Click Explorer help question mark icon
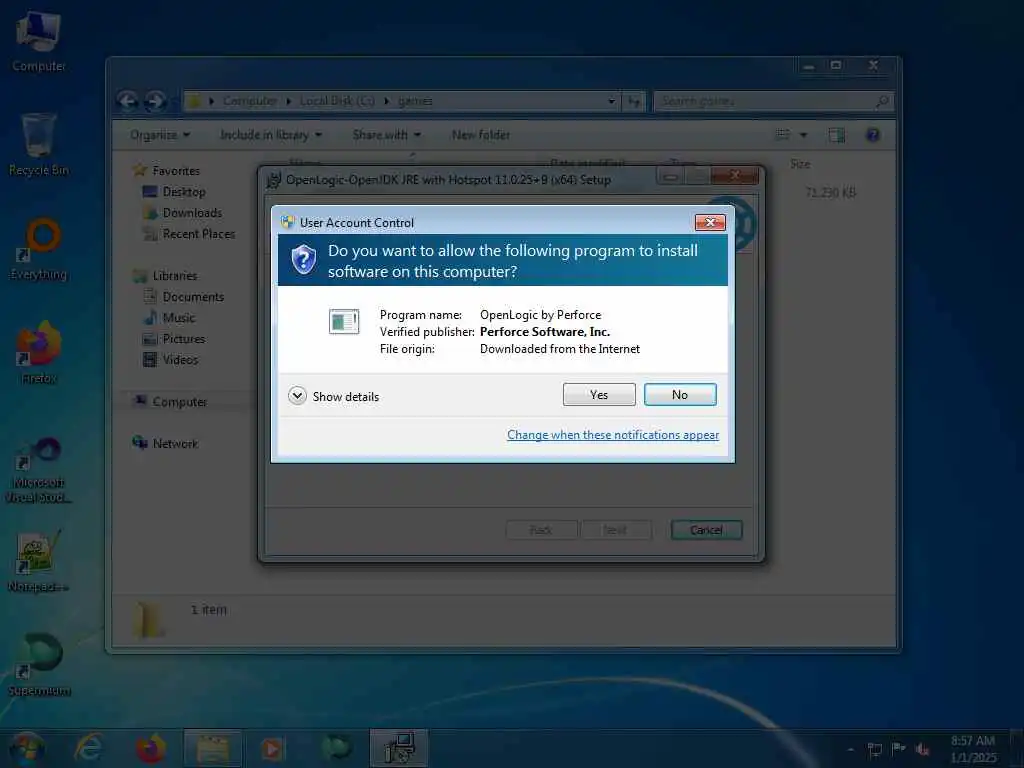 pyautogui.click(x=873, y=135)
